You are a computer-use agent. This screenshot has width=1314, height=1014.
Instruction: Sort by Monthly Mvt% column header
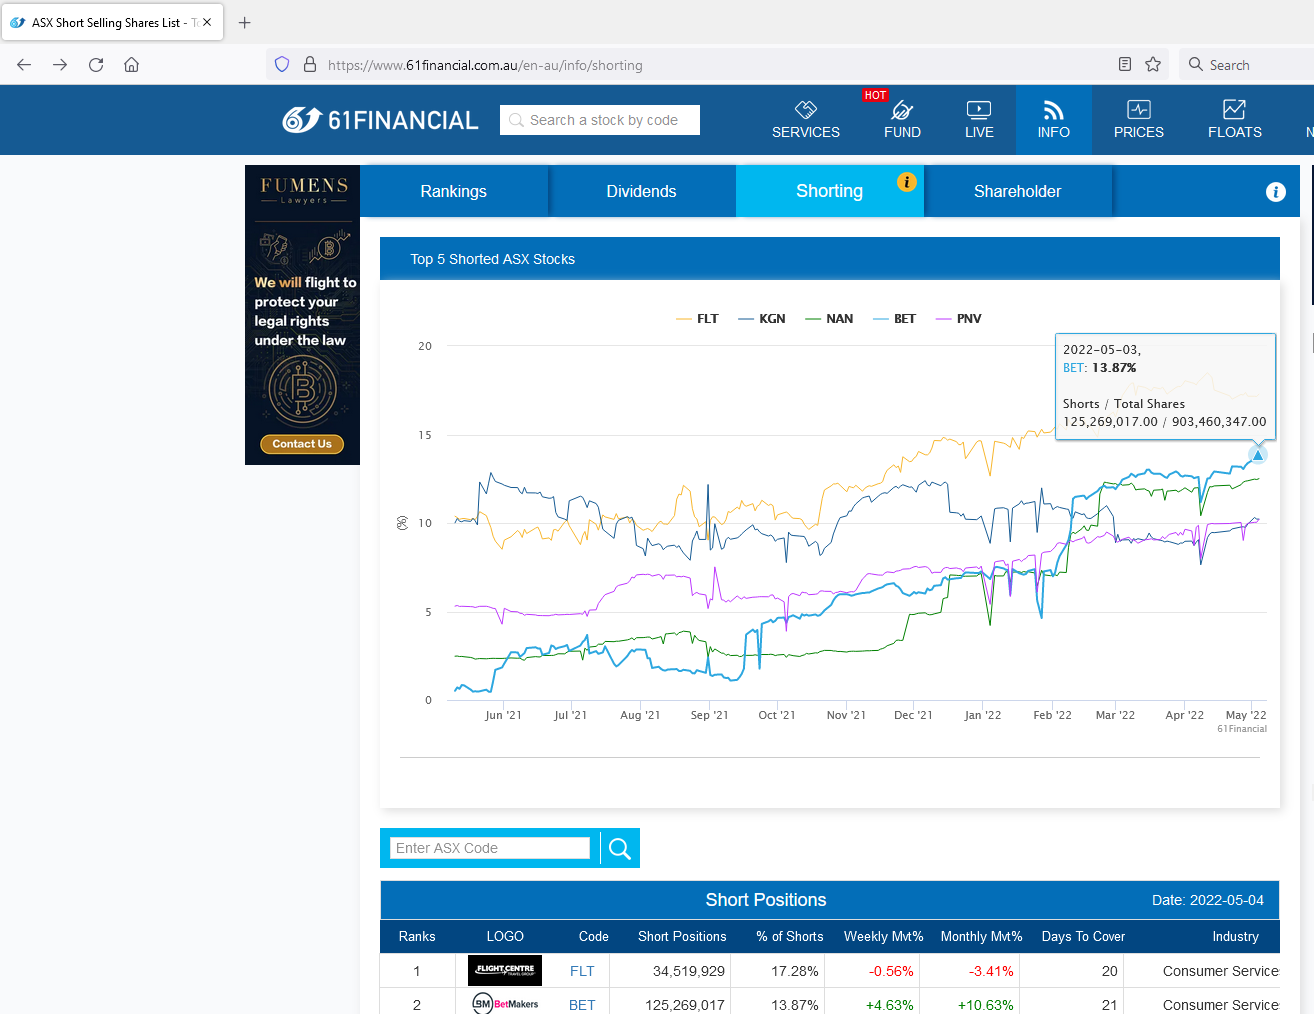tap(982, 937)
